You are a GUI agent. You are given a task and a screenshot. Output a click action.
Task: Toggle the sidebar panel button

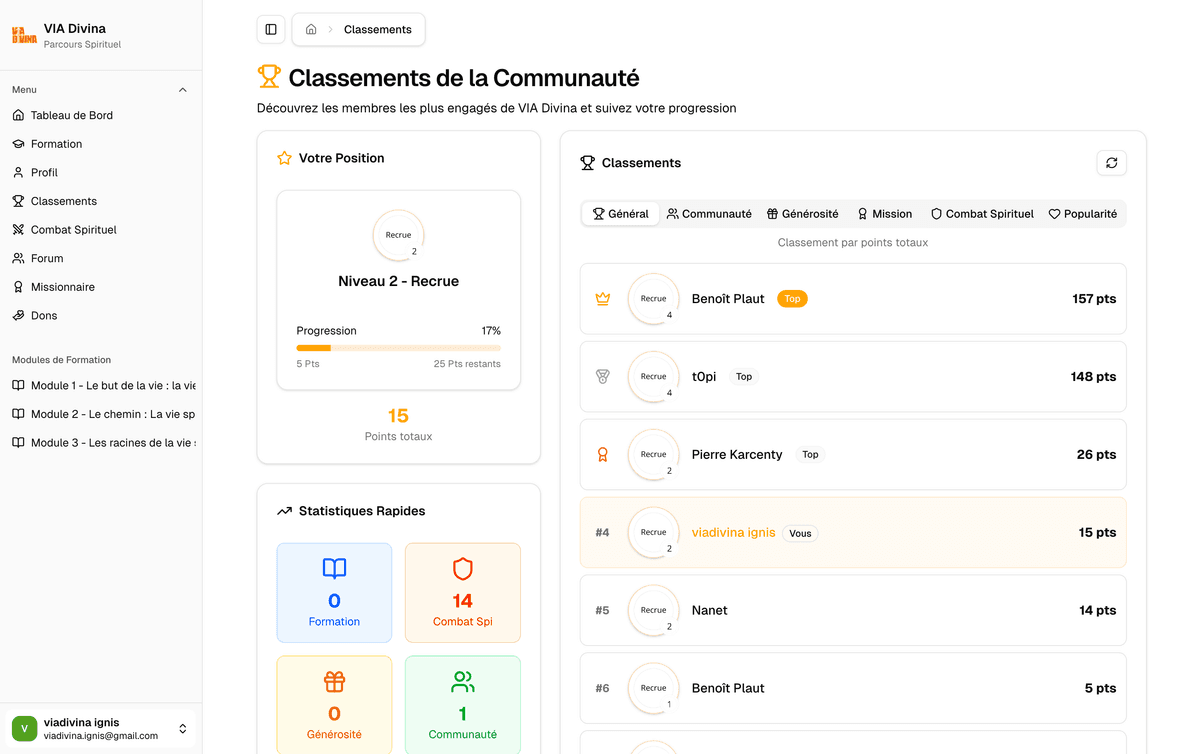[x=271, y=29]
